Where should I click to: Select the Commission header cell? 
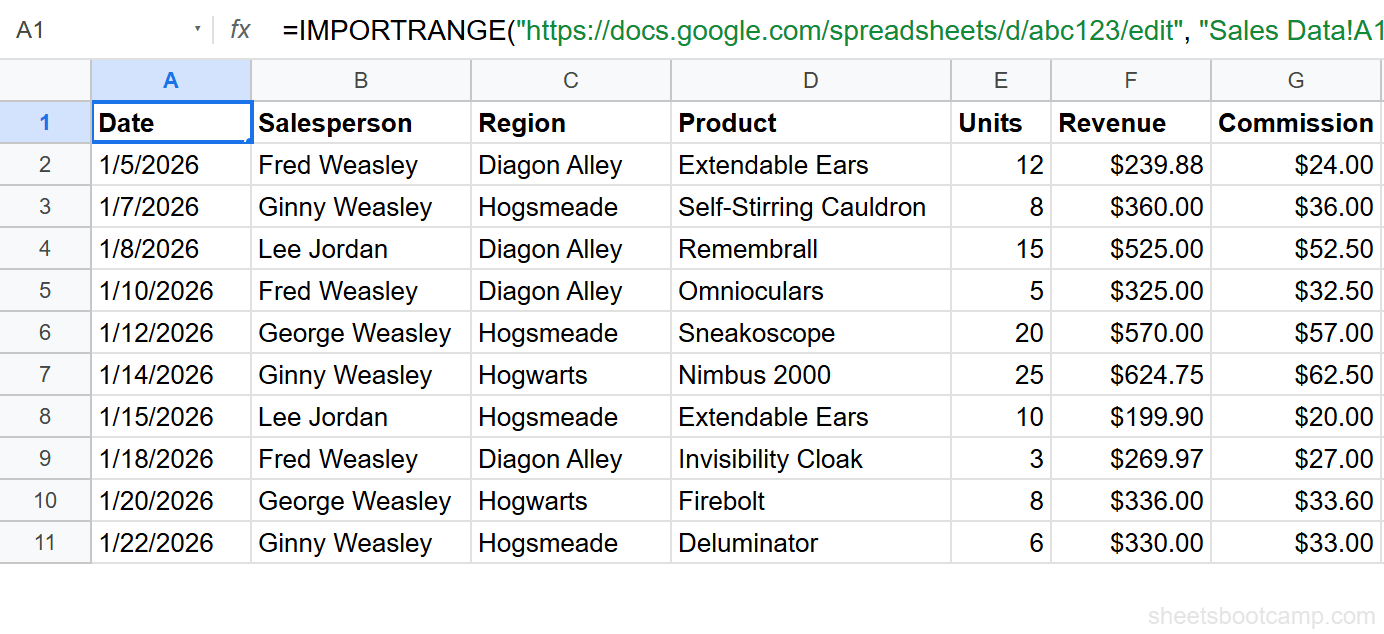[x=1295, y=122]
